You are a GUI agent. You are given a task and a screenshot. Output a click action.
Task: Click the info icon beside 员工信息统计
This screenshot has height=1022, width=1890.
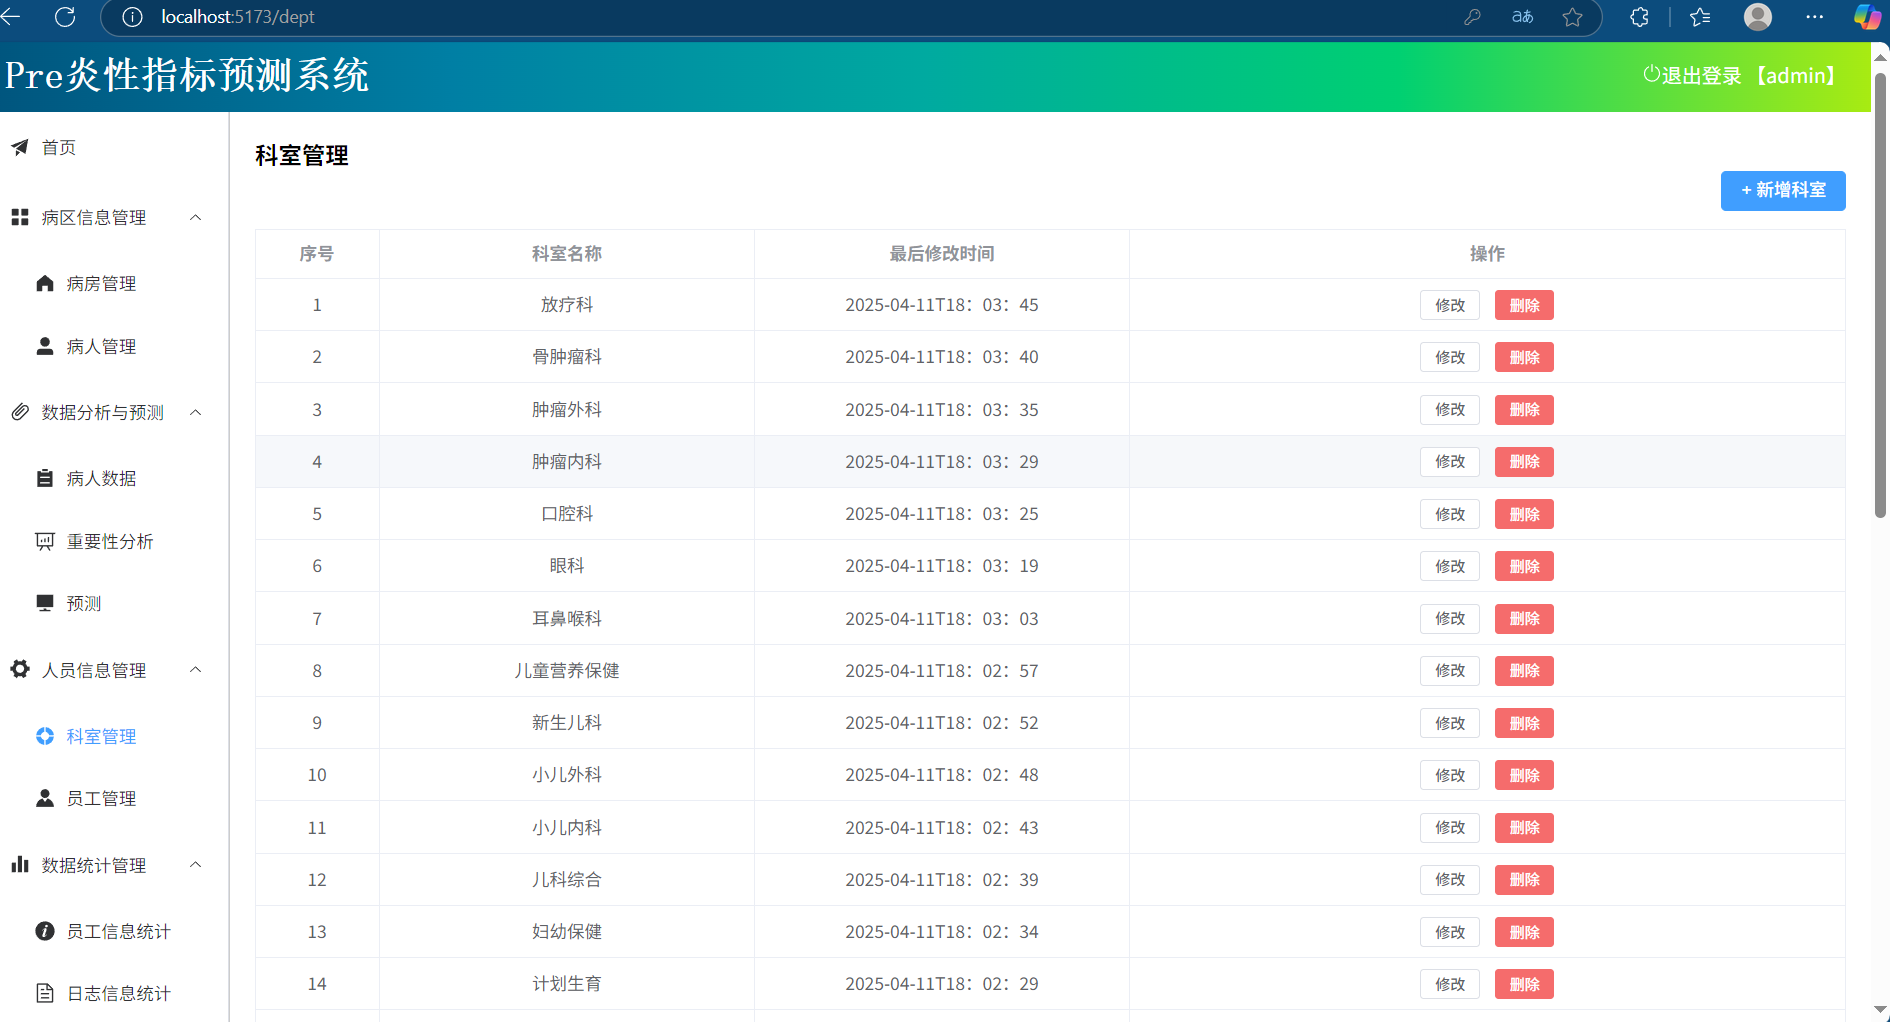pyautogui.click(x=45, y=932)
